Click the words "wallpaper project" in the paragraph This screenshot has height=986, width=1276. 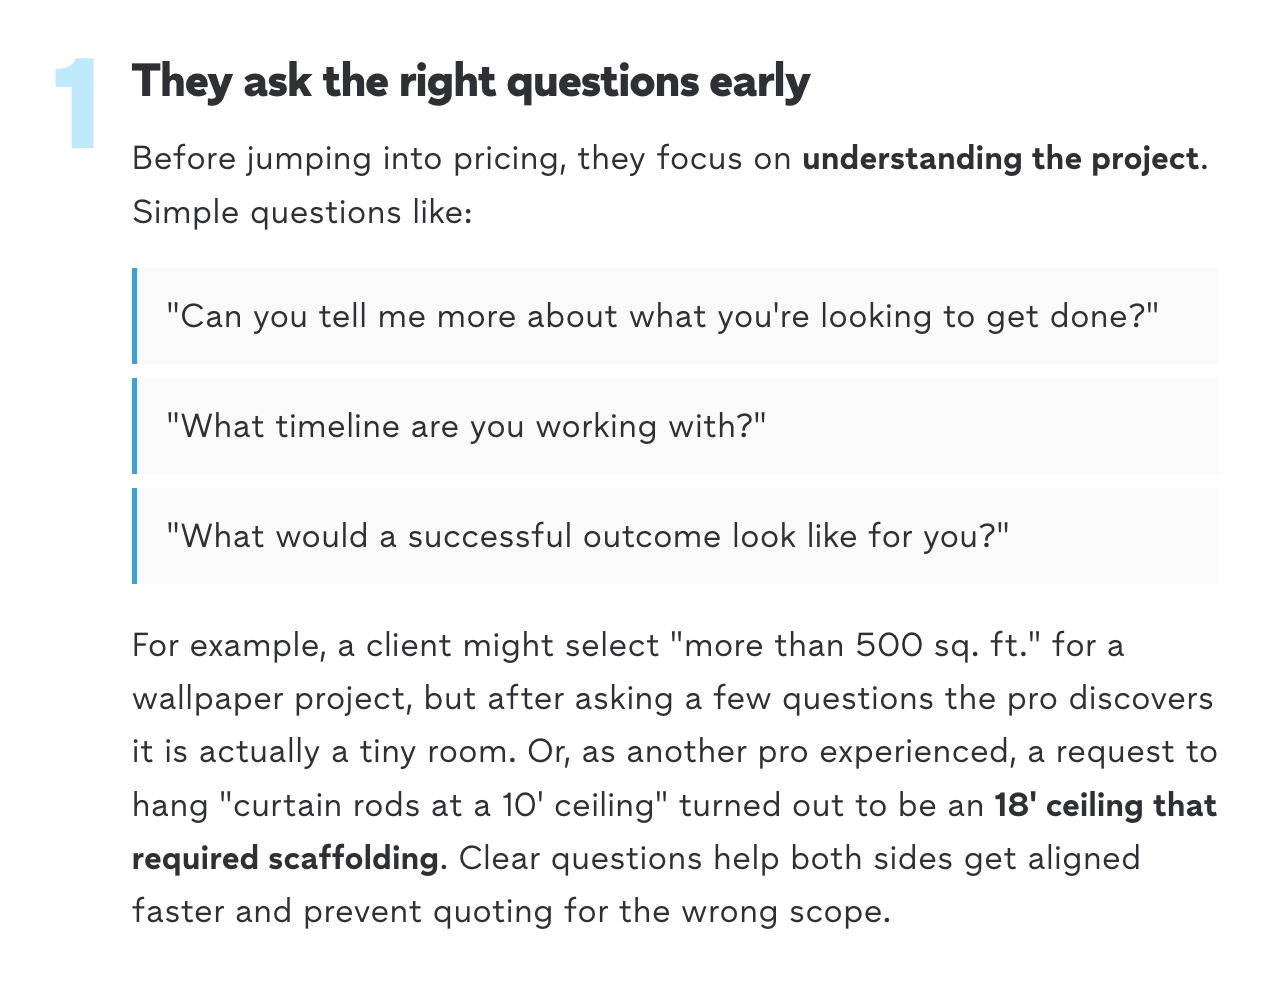[272, 699]
